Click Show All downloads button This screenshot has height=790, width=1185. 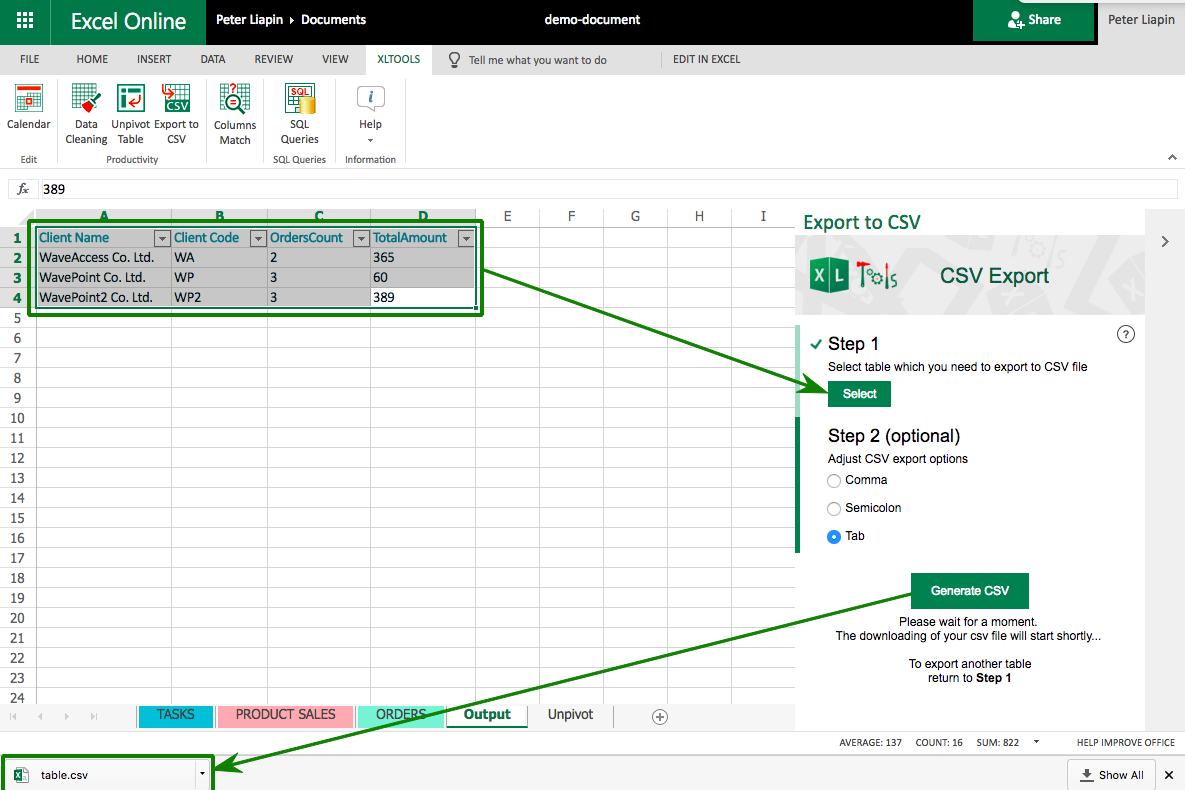pyautogui.click(x=1111, y=775)
